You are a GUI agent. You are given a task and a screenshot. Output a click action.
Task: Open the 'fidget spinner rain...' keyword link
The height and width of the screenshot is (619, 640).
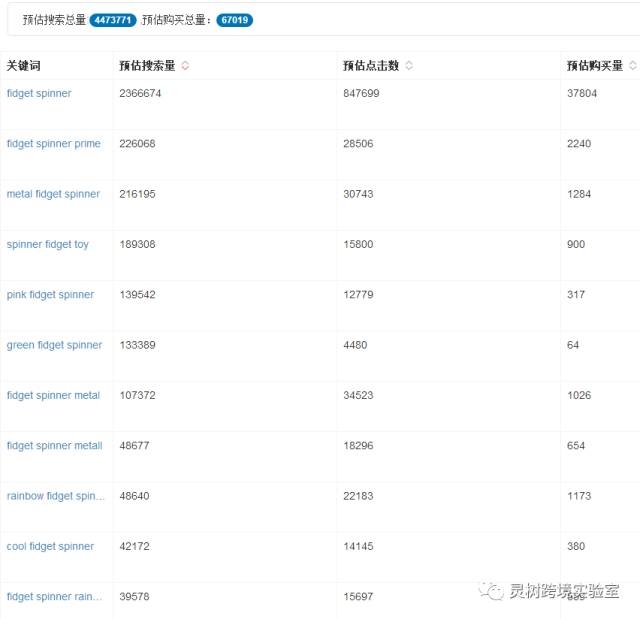coord(54,597)
